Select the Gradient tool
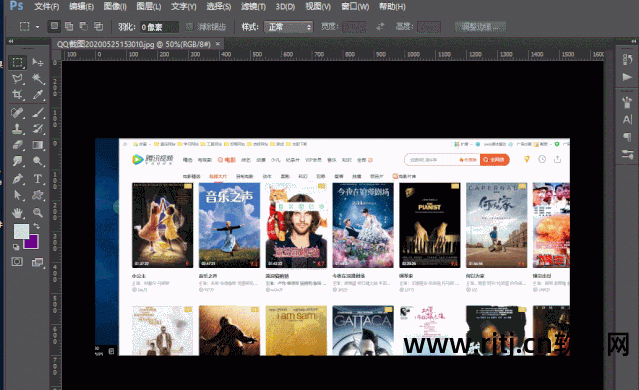Screen dimensions: 639x390 point(38,145)
